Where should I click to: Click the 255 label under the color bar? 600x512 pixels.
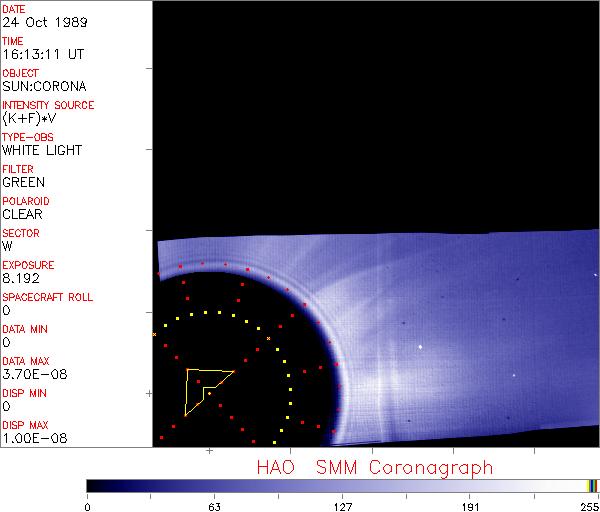[x=589, y=505]
